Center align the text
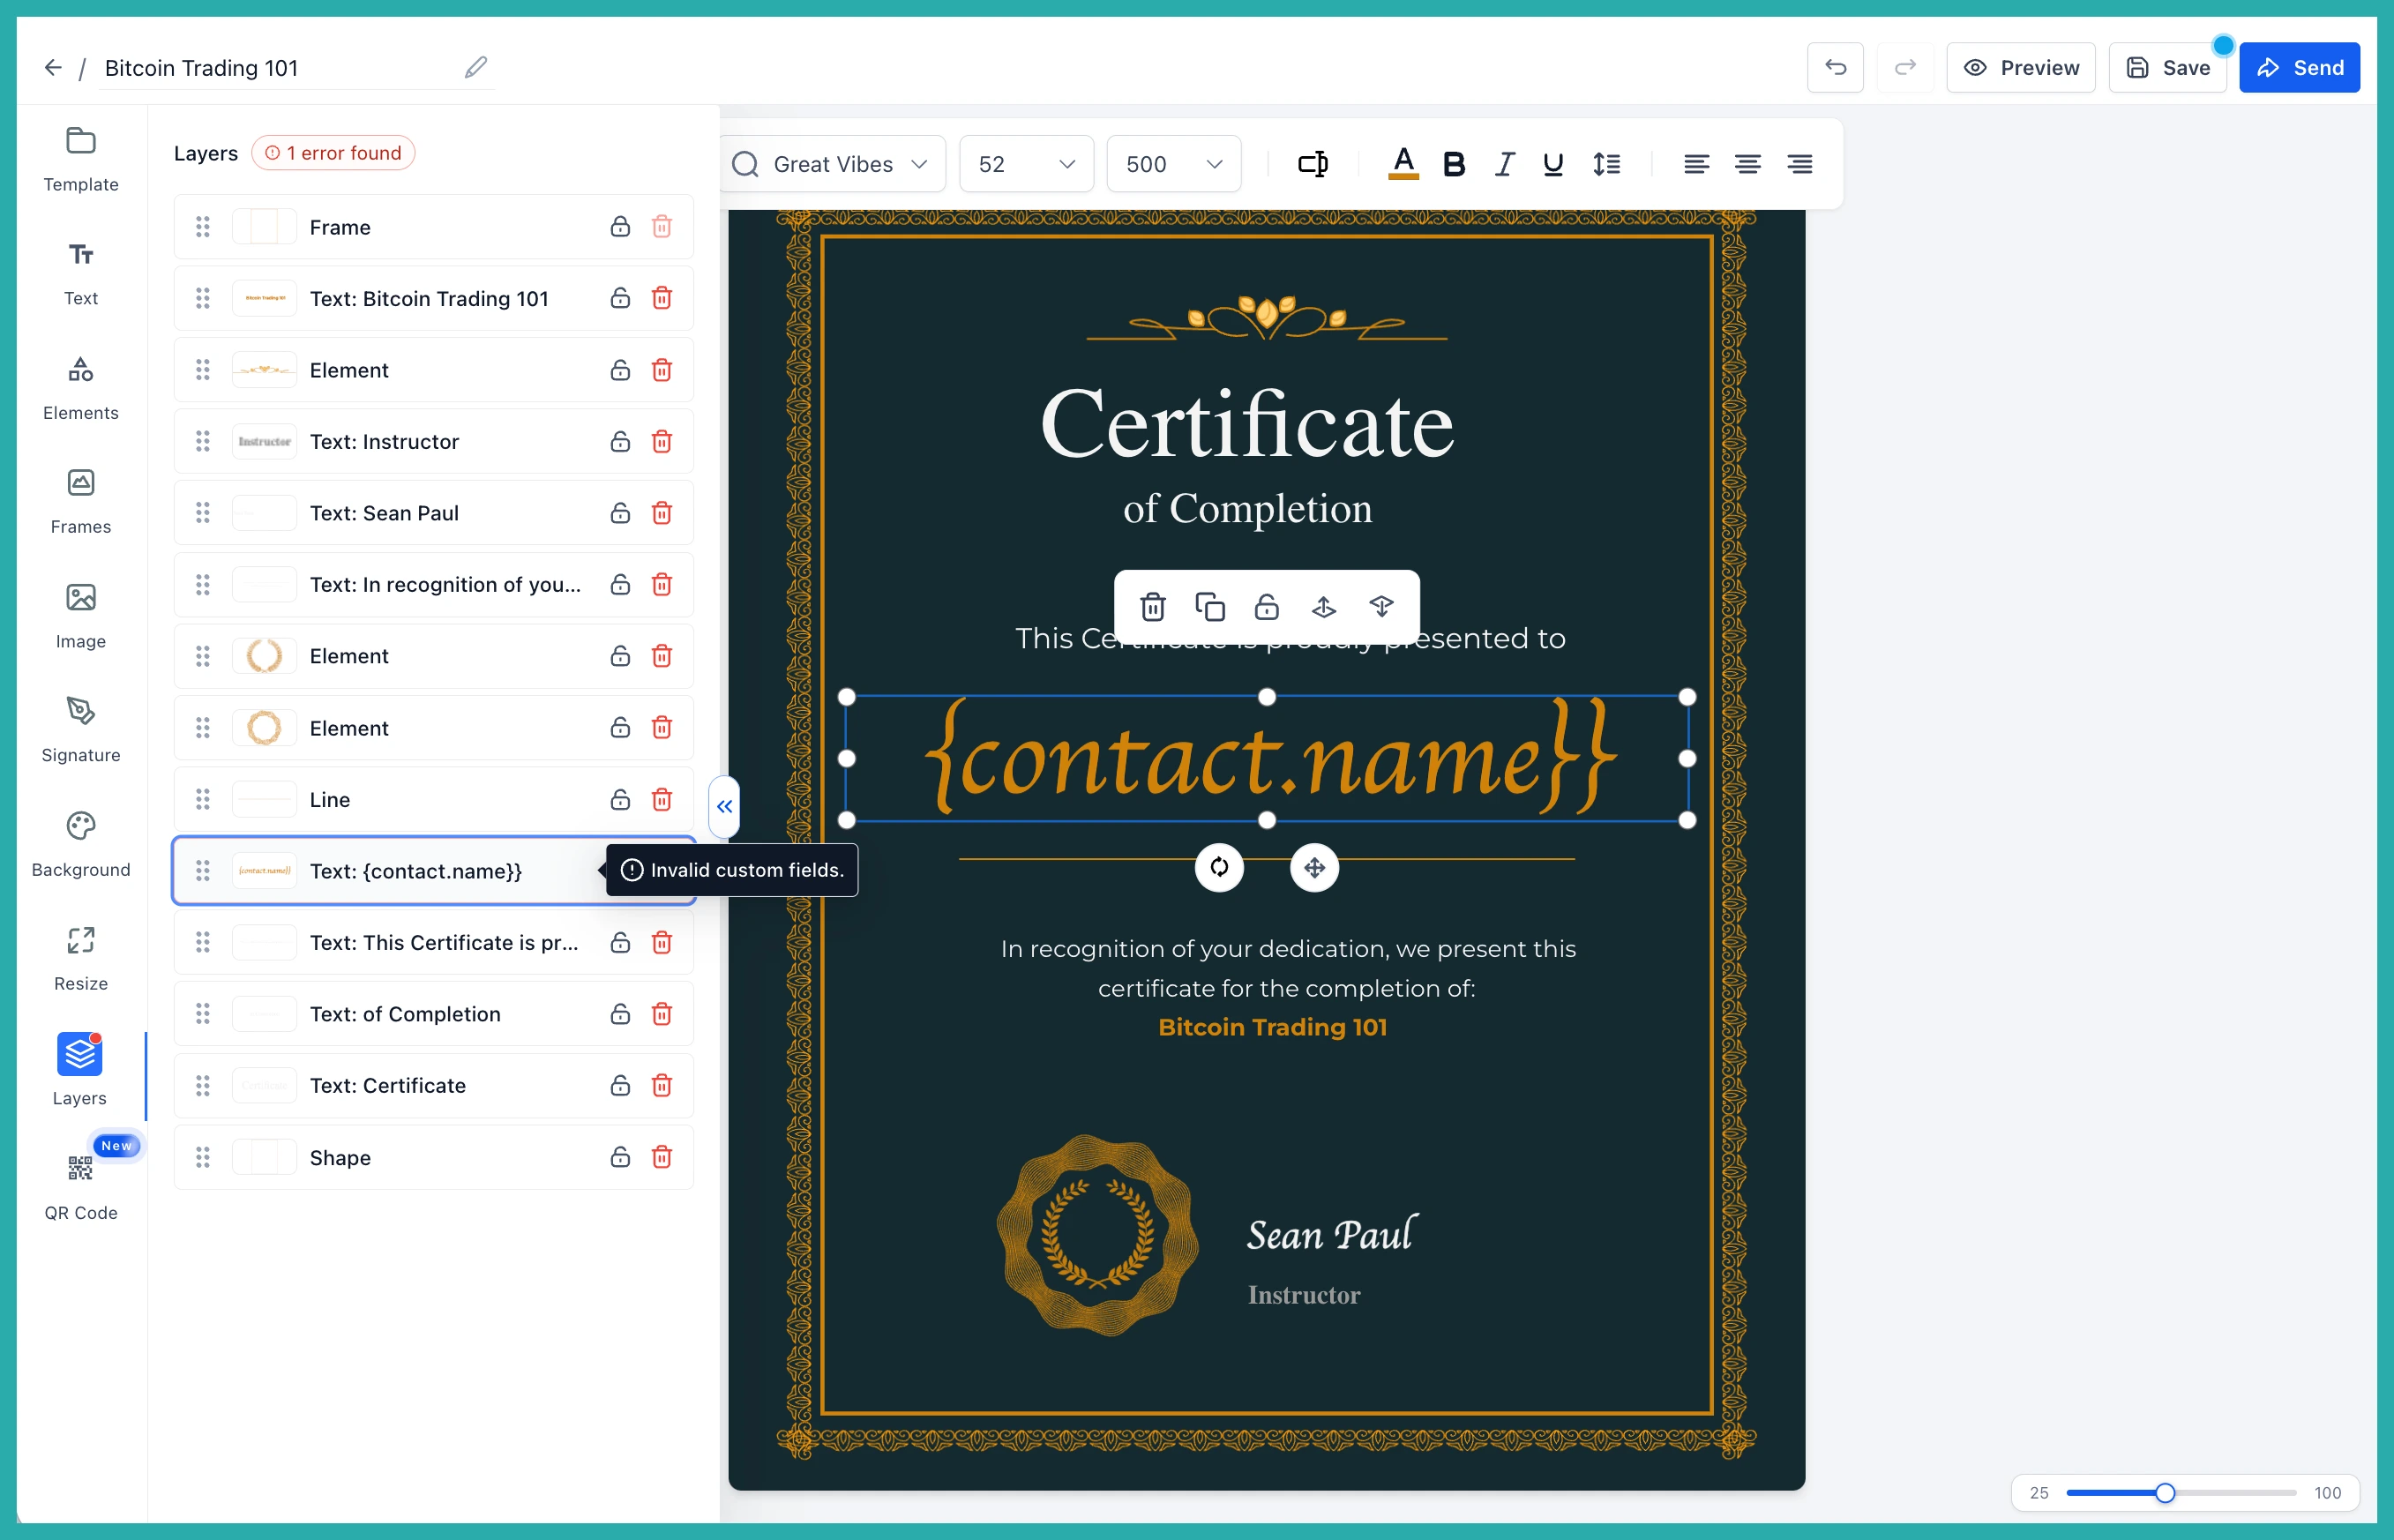This screenshot has height=1540, width=2394. 1747,164
